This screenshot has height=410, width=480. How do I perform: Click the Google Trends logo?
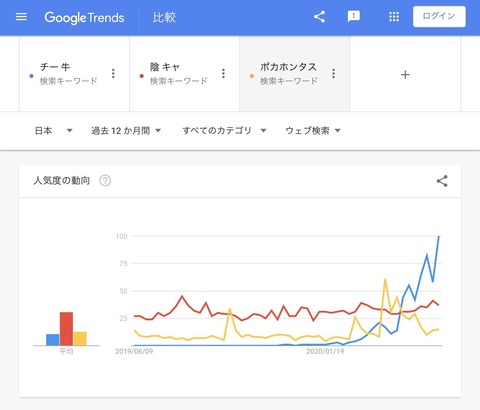(x=84, y=17)
